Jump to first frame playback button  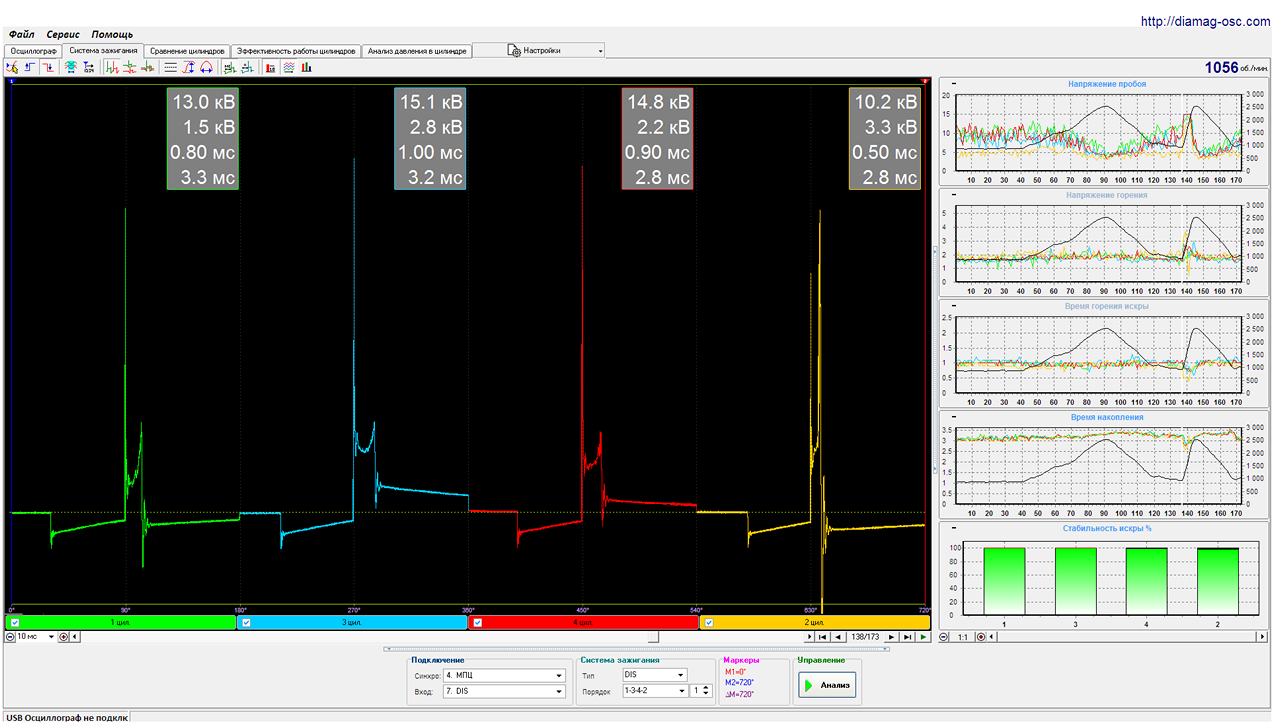822,636
